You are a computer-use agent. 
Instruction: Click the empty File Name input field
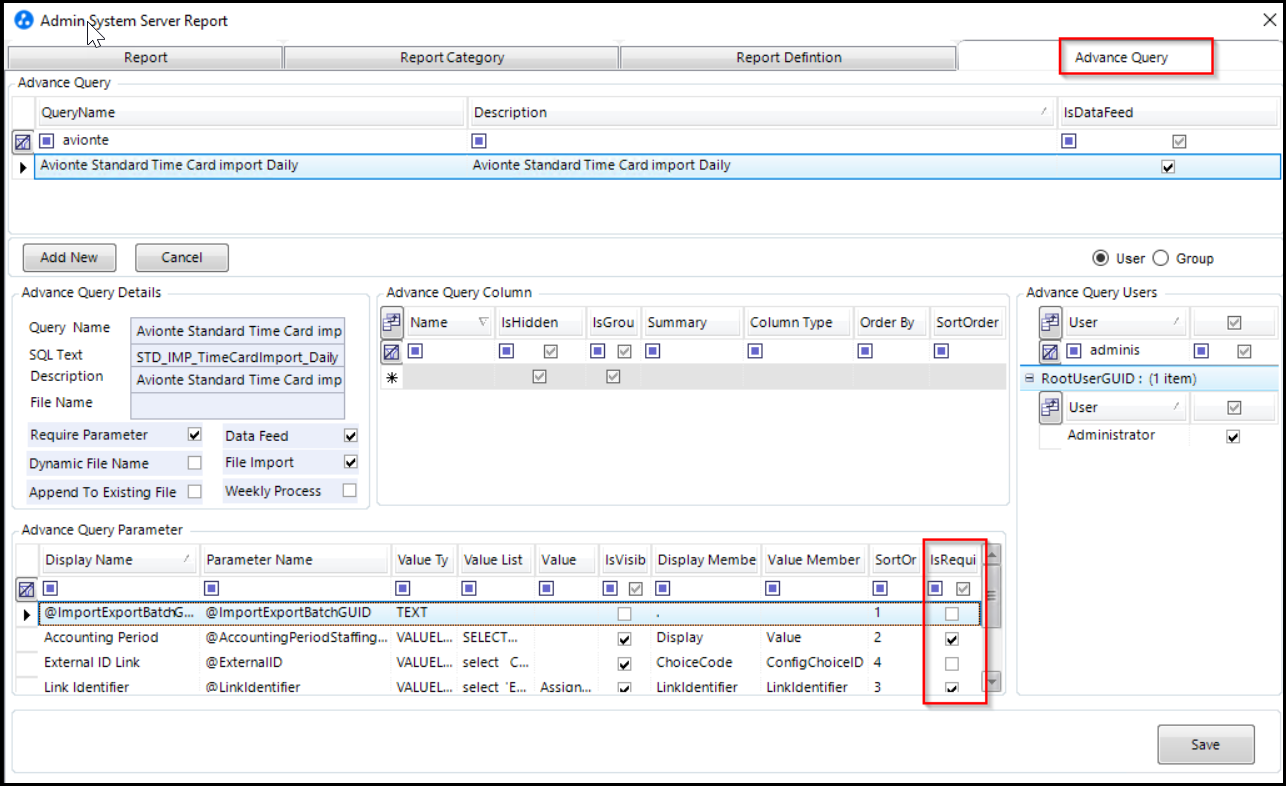tap(238, 405)
